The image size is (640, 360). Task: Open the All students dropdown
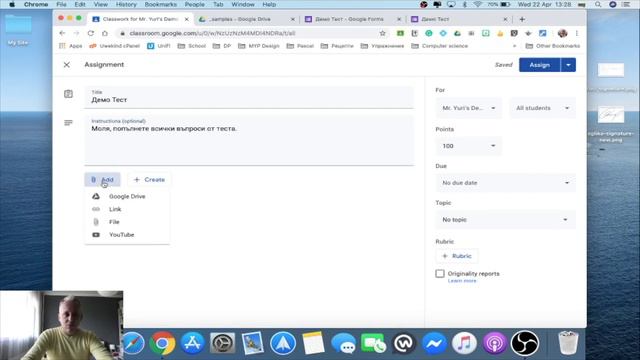[x=542, y=108]
